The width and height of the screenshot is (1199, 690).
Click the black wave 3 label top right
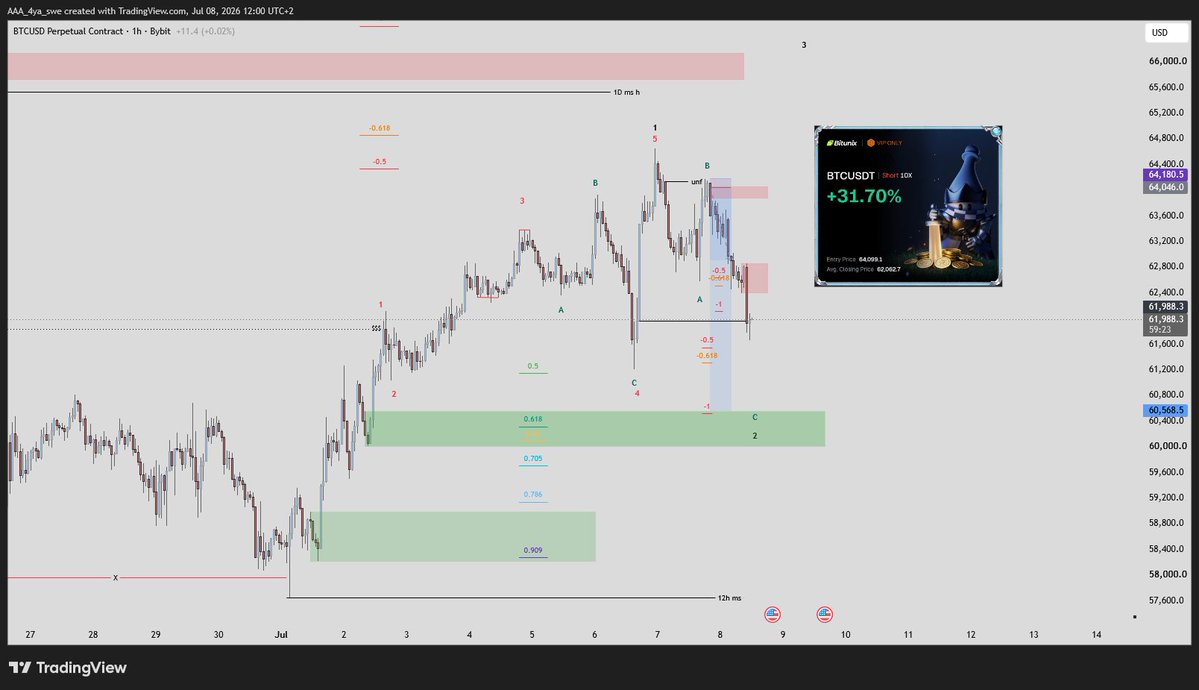pos(804,45)
